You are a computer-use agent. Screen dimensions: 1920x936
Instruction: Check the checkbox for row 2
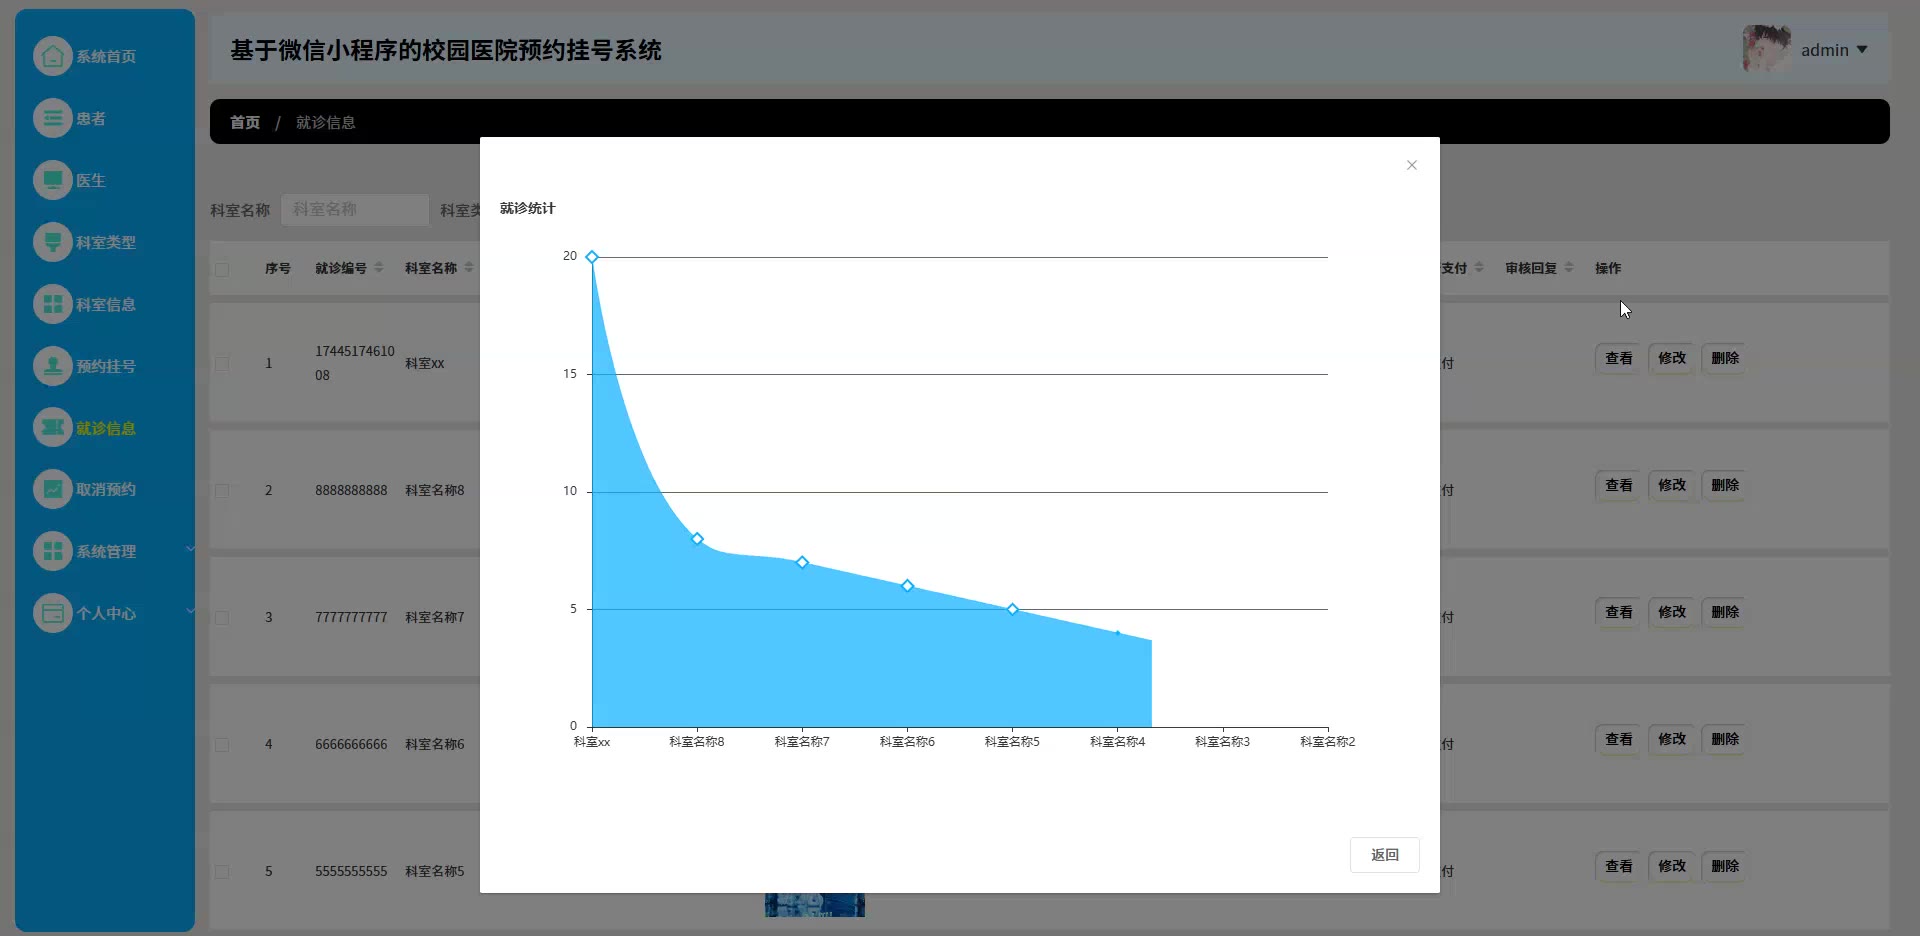pos(222,491)
